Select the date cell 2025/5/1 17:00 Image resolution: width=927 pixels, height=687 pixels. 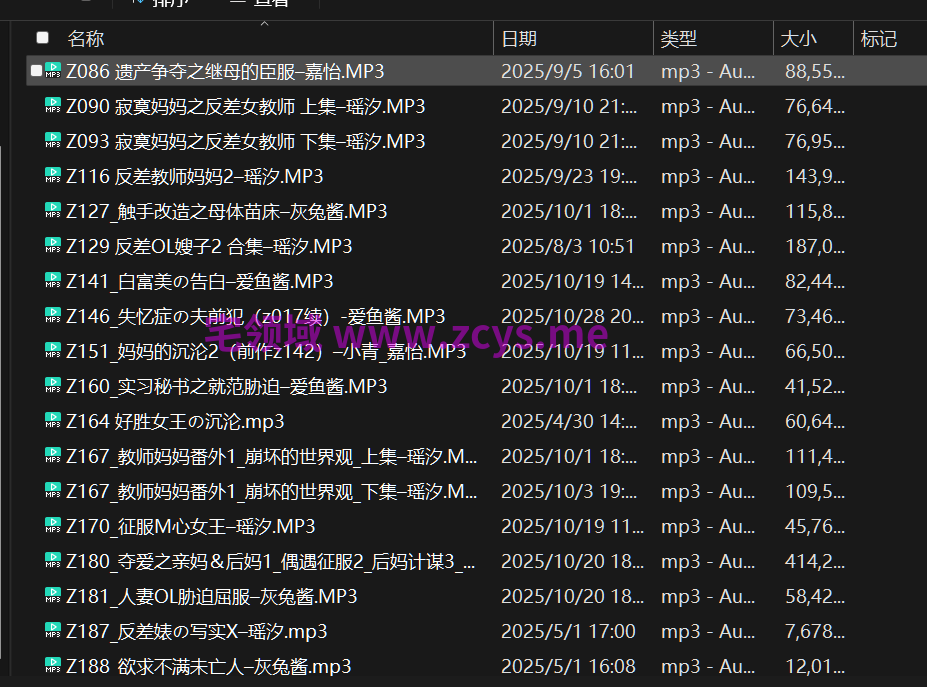pos(568,631)
